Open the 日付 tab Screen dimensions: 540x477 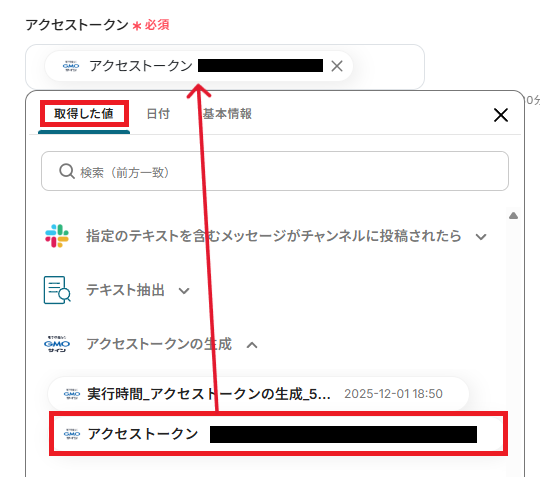tap(158, 114)
